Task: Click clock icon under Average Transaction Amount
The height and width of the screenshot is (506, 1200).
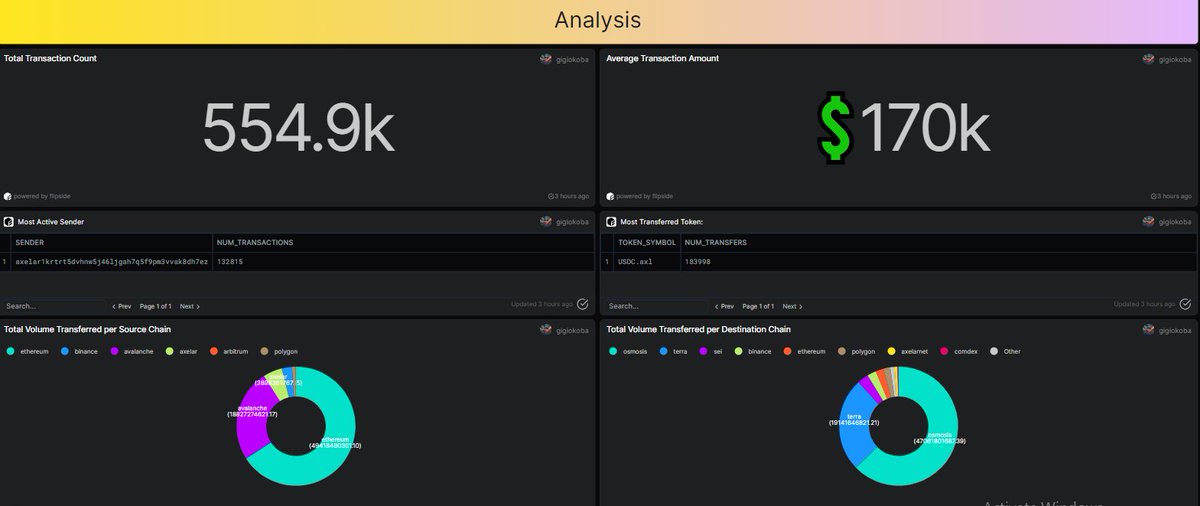Action: (x=1154, y=196)
